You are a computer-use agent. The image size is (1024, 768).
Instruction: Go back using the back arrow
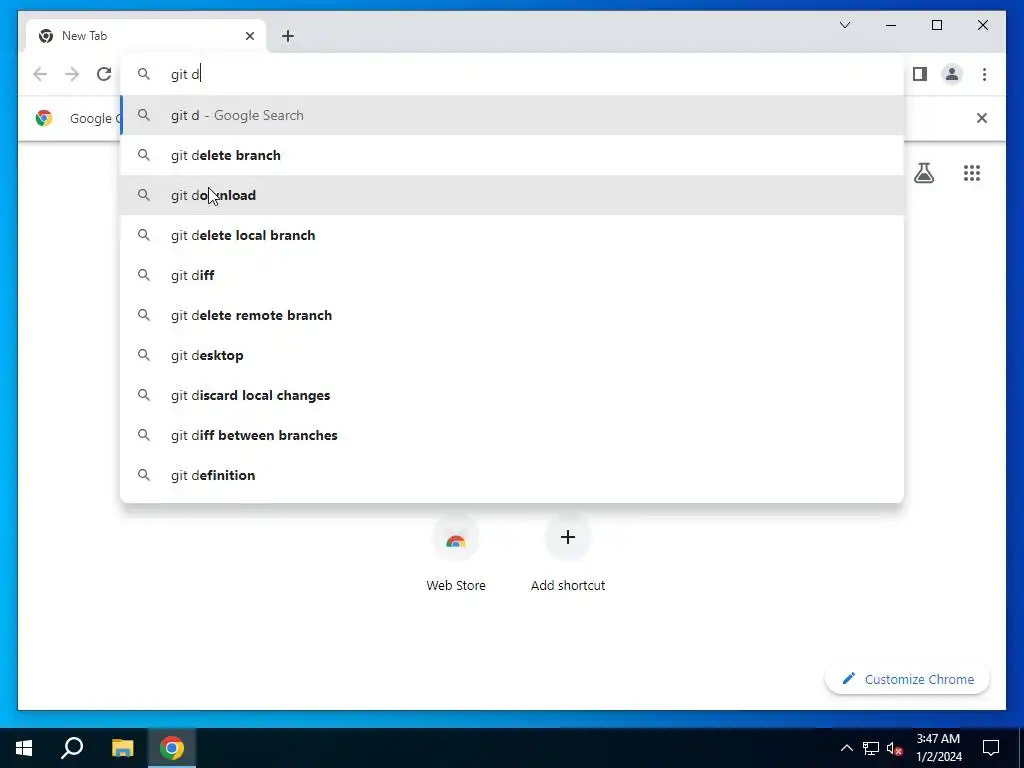(x=40, y=74)
